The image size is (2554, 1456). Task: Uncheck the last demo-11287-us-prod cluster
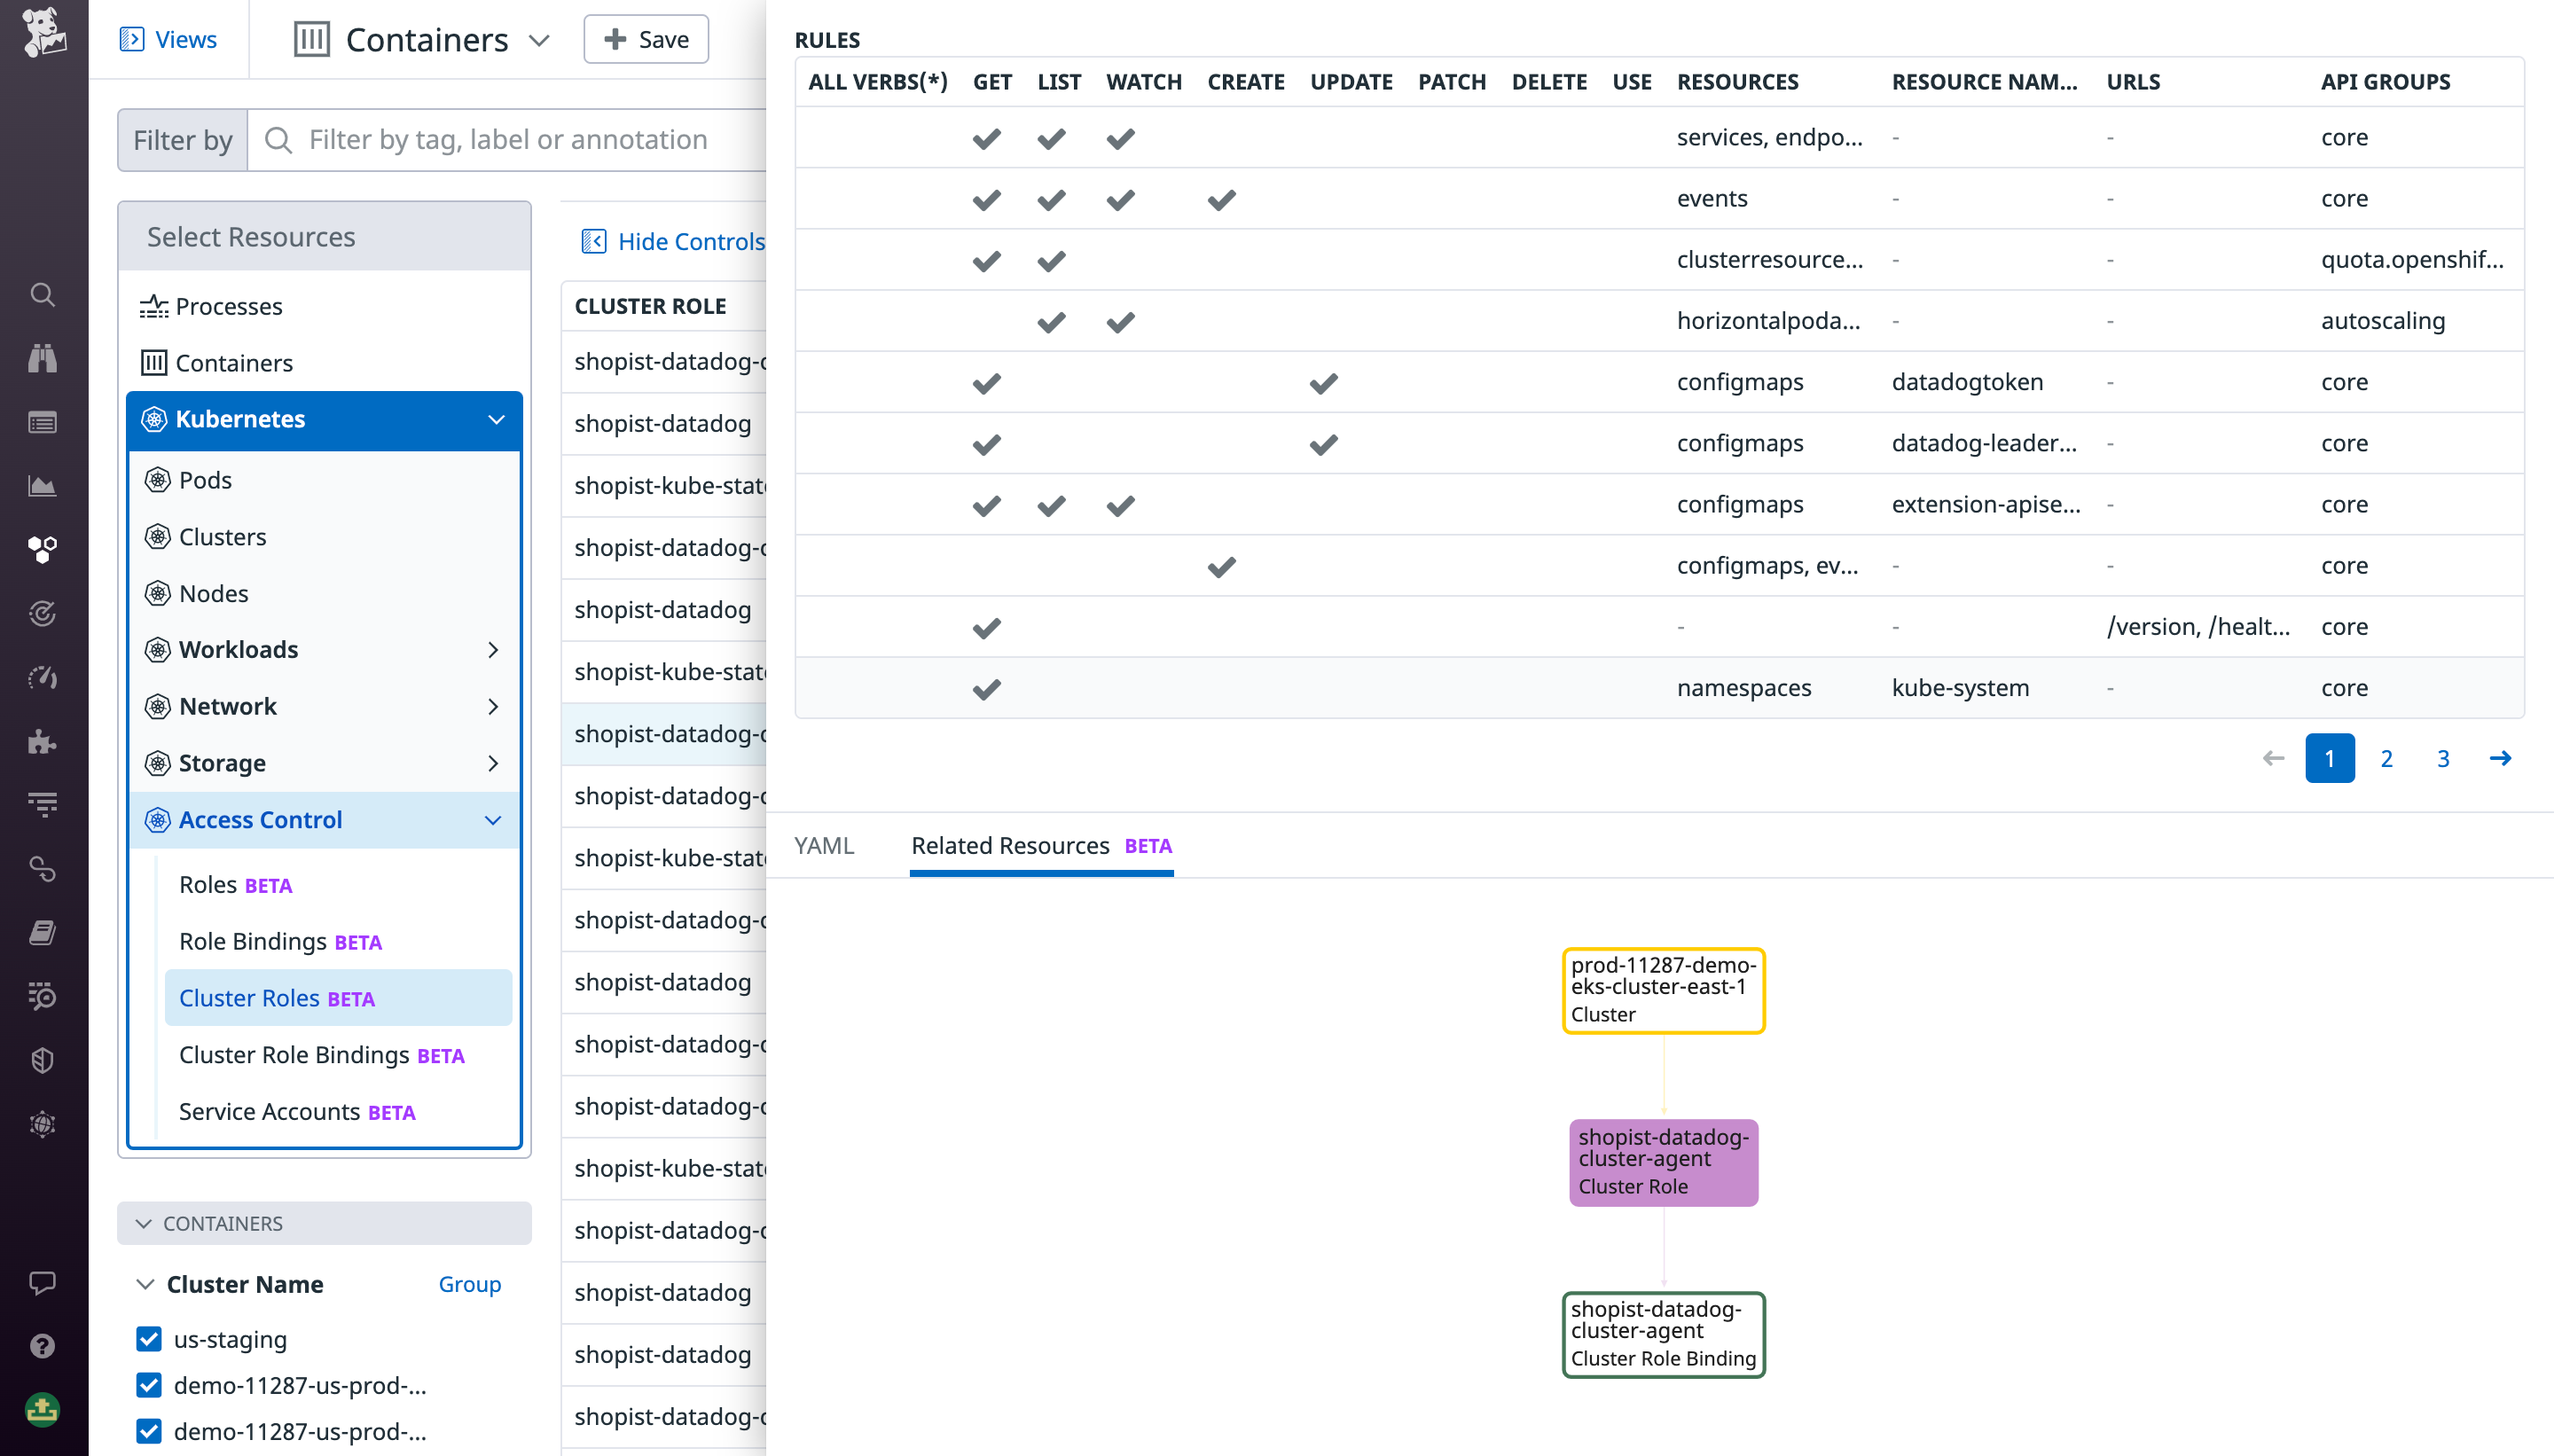click(x=148, y=1431)
